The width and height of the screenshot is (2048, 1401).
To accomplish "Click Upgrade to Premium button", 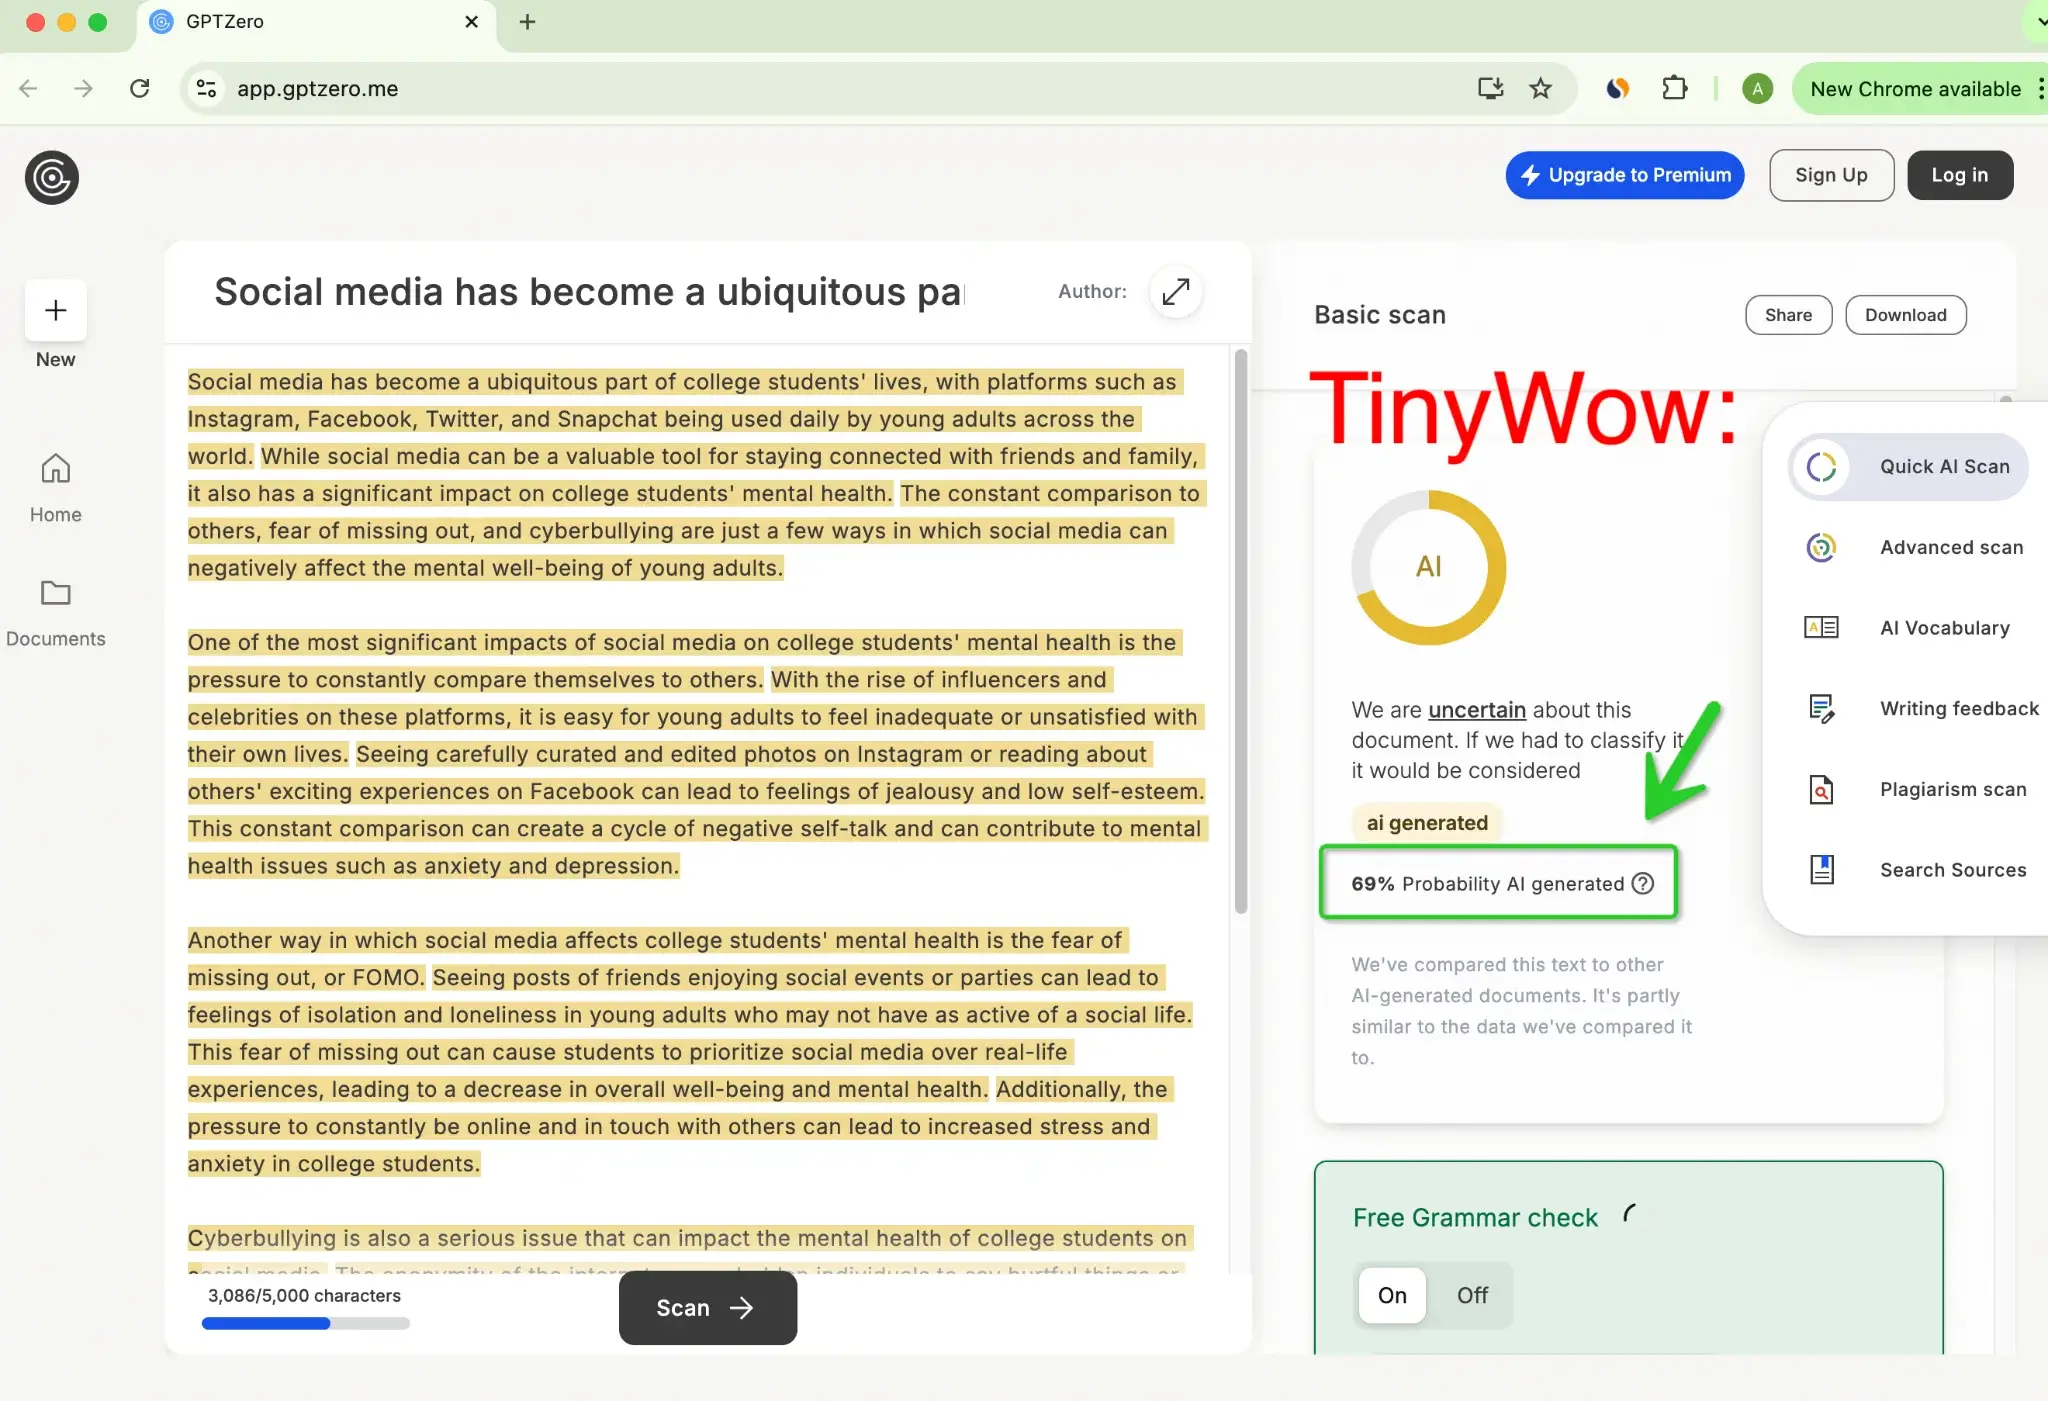I will [1625, 175].
